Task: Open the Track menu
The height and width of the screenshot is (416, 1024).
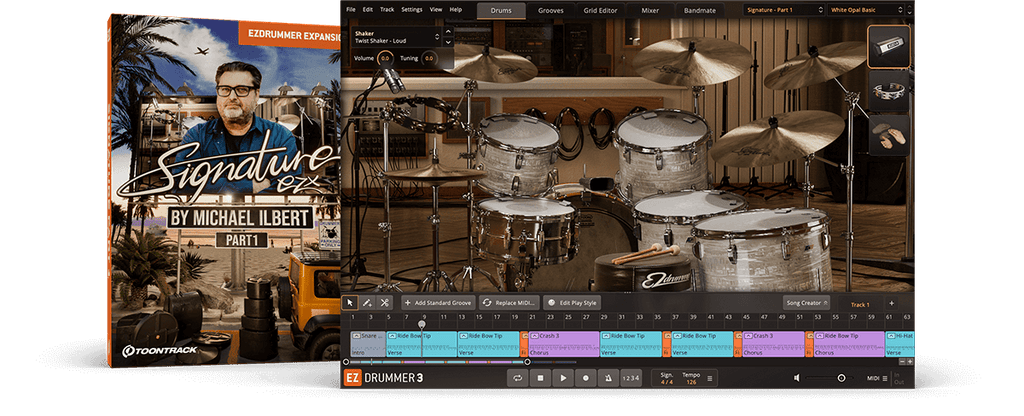Action: (x=387, y=10)
